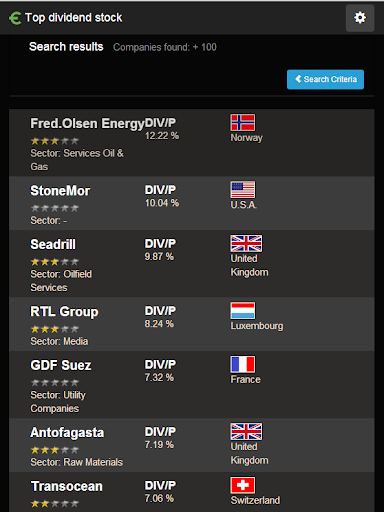Select the GDF Suez stock
384x512 pixels.
[x=192, y=385]
